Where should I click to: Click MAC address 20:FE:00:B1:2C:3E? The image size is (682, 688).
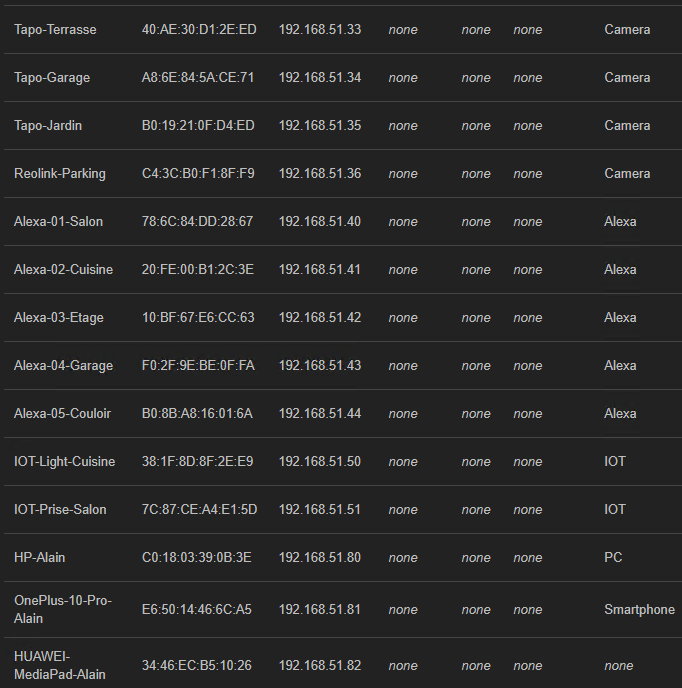pyautogui.click(x=197, y=269)
